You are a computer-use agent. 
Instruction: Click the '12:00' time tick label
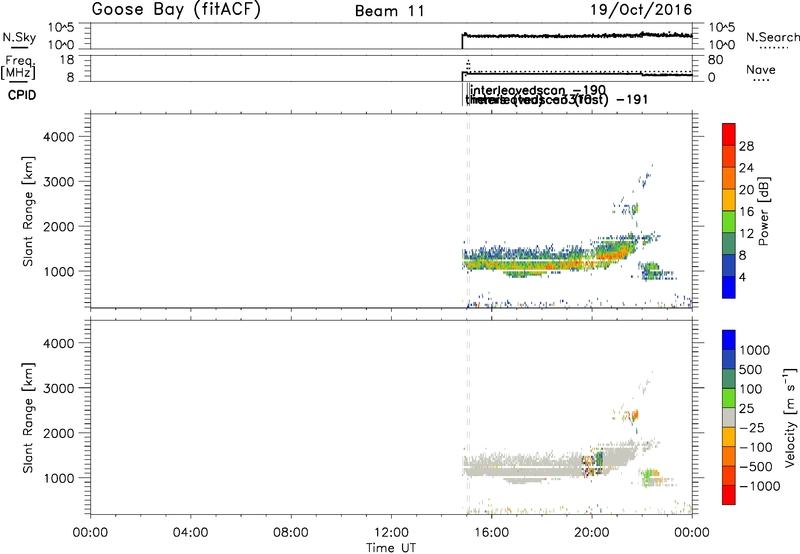pyautogui.click(x=391, y=533)
